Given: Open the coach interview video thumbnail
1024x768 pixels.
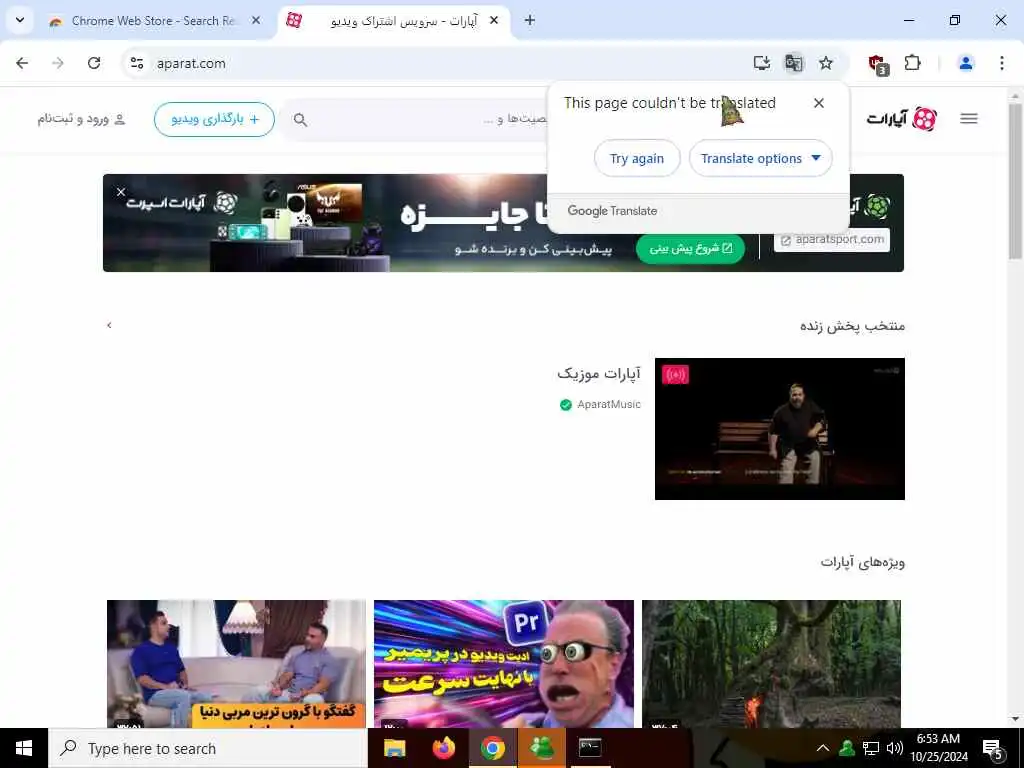Looking at the screenshot, I should coord(236,664).
